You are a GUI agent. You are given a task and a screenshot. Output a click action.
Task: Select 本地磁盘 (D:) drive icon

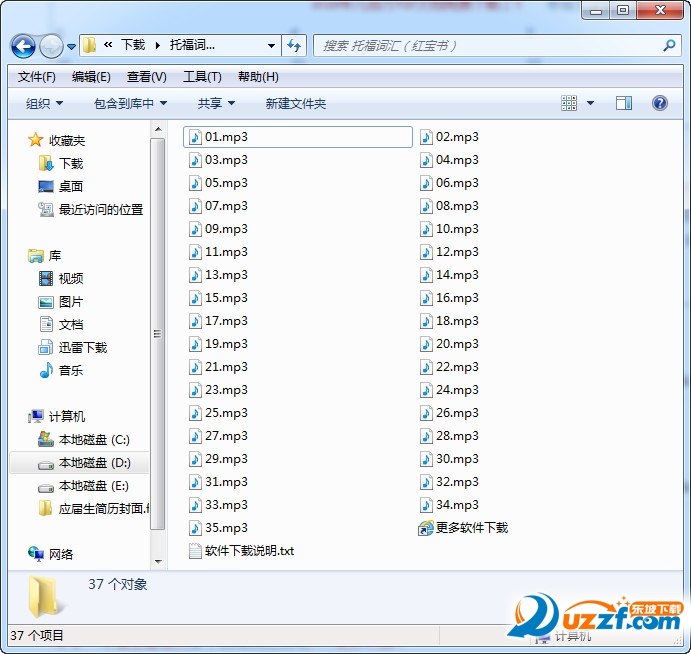(46, 464)
